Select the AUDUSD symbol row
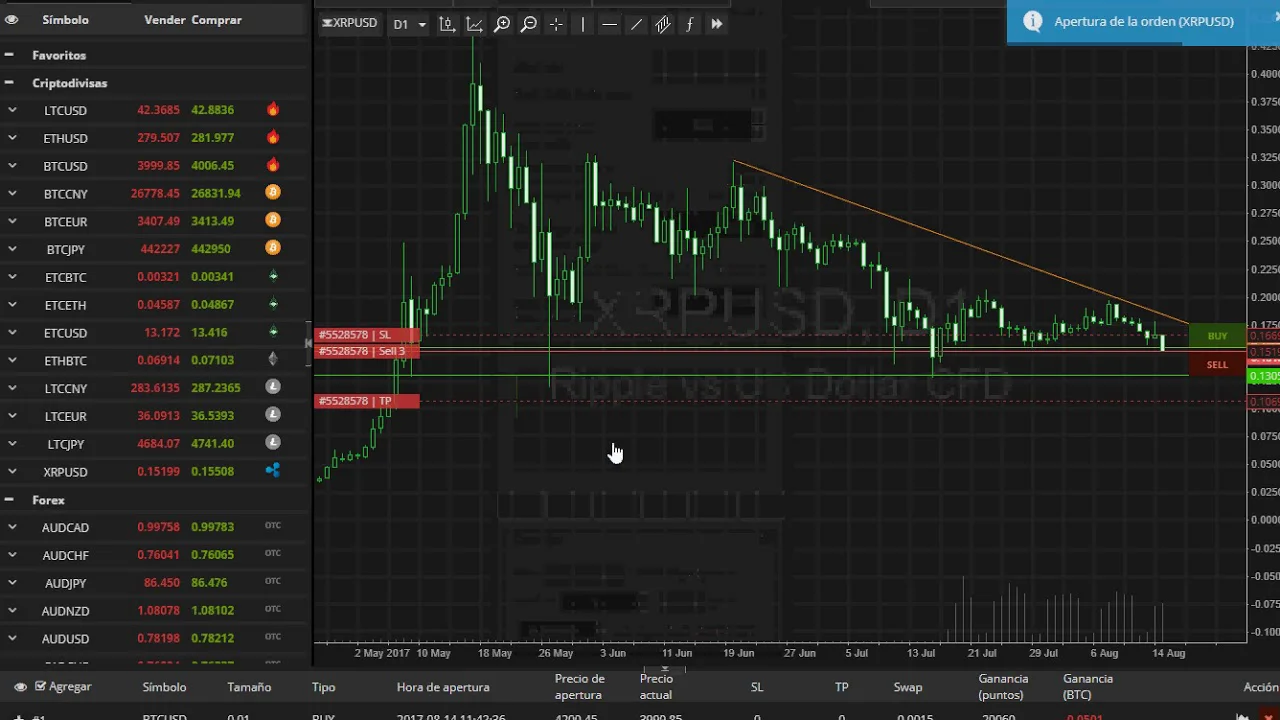 [155, 638]
